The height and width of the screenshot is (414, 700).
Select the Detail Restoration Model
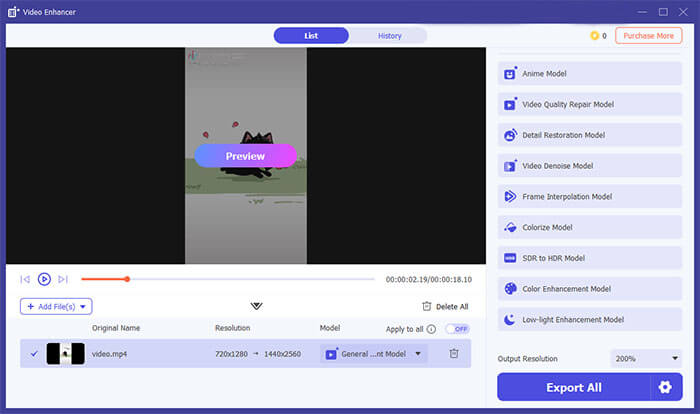point(589,135)
